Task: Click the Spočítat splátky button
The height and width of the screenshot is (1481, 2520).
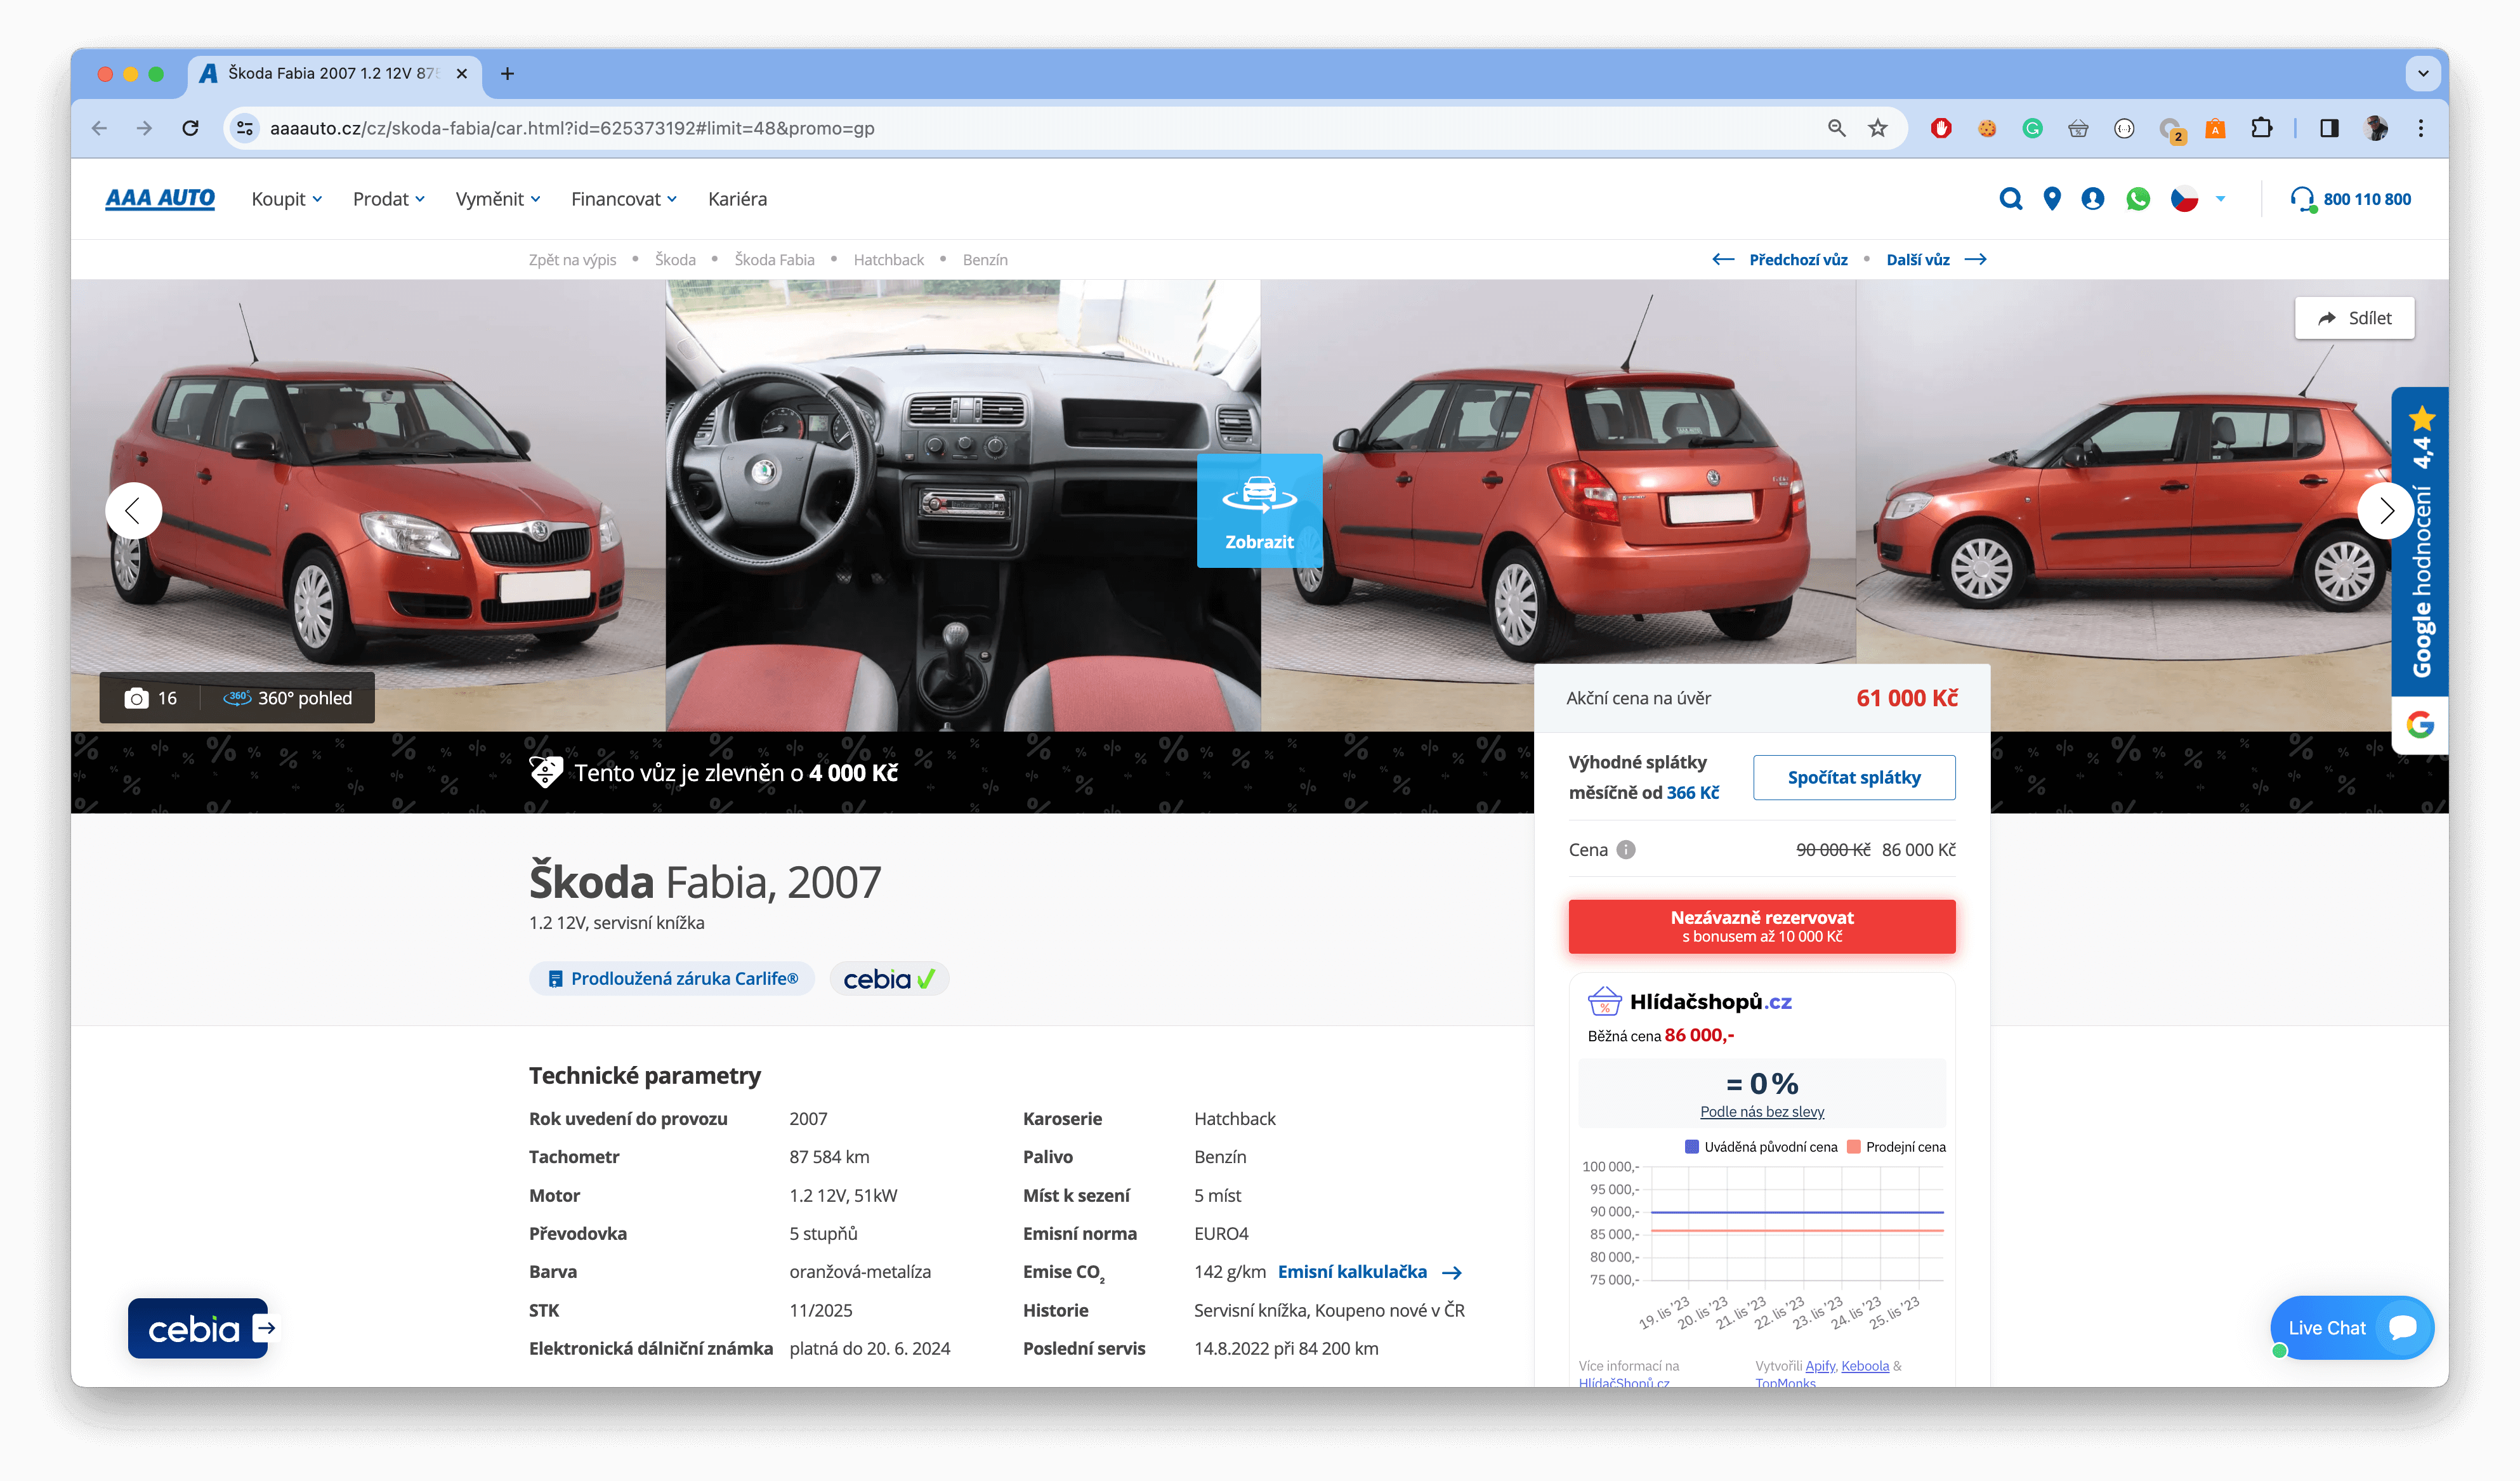Action: click(x=1853, y=777)
